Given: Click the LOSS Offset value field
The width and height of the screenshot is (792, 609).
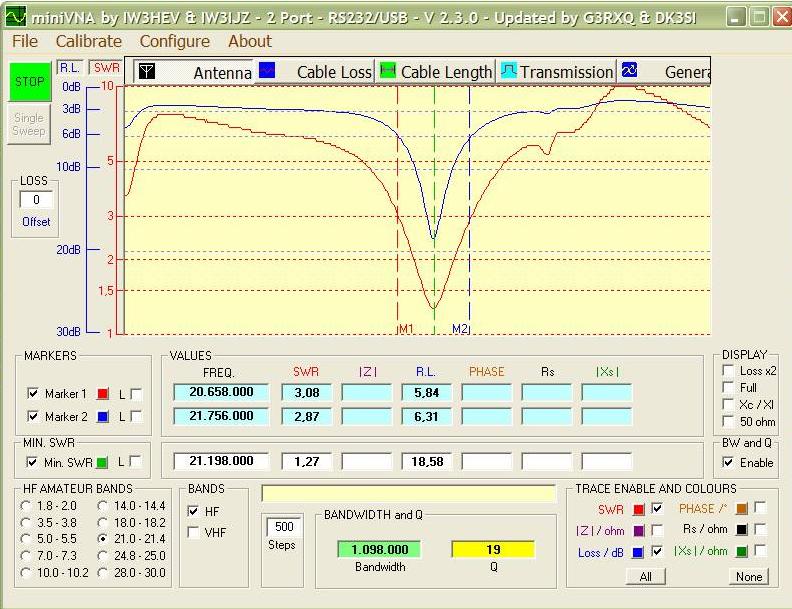Looking at the screenshot, I should [x=36, y=200].
